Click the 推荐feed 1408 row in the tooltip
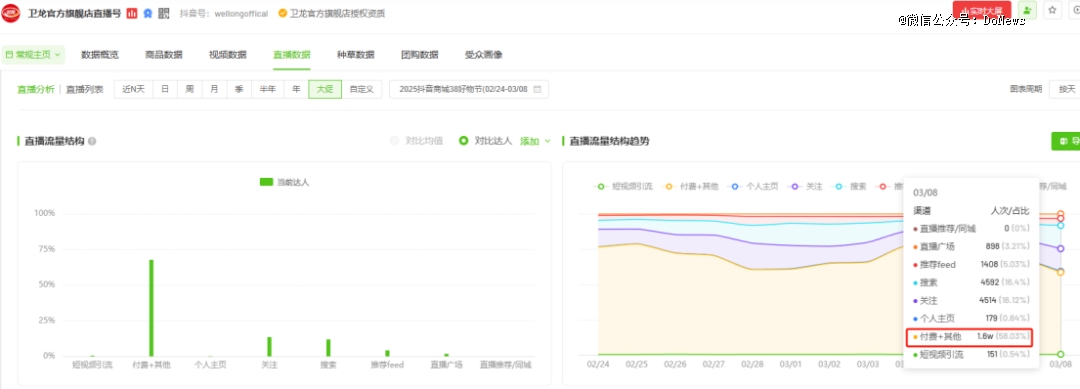 point(971,264)
